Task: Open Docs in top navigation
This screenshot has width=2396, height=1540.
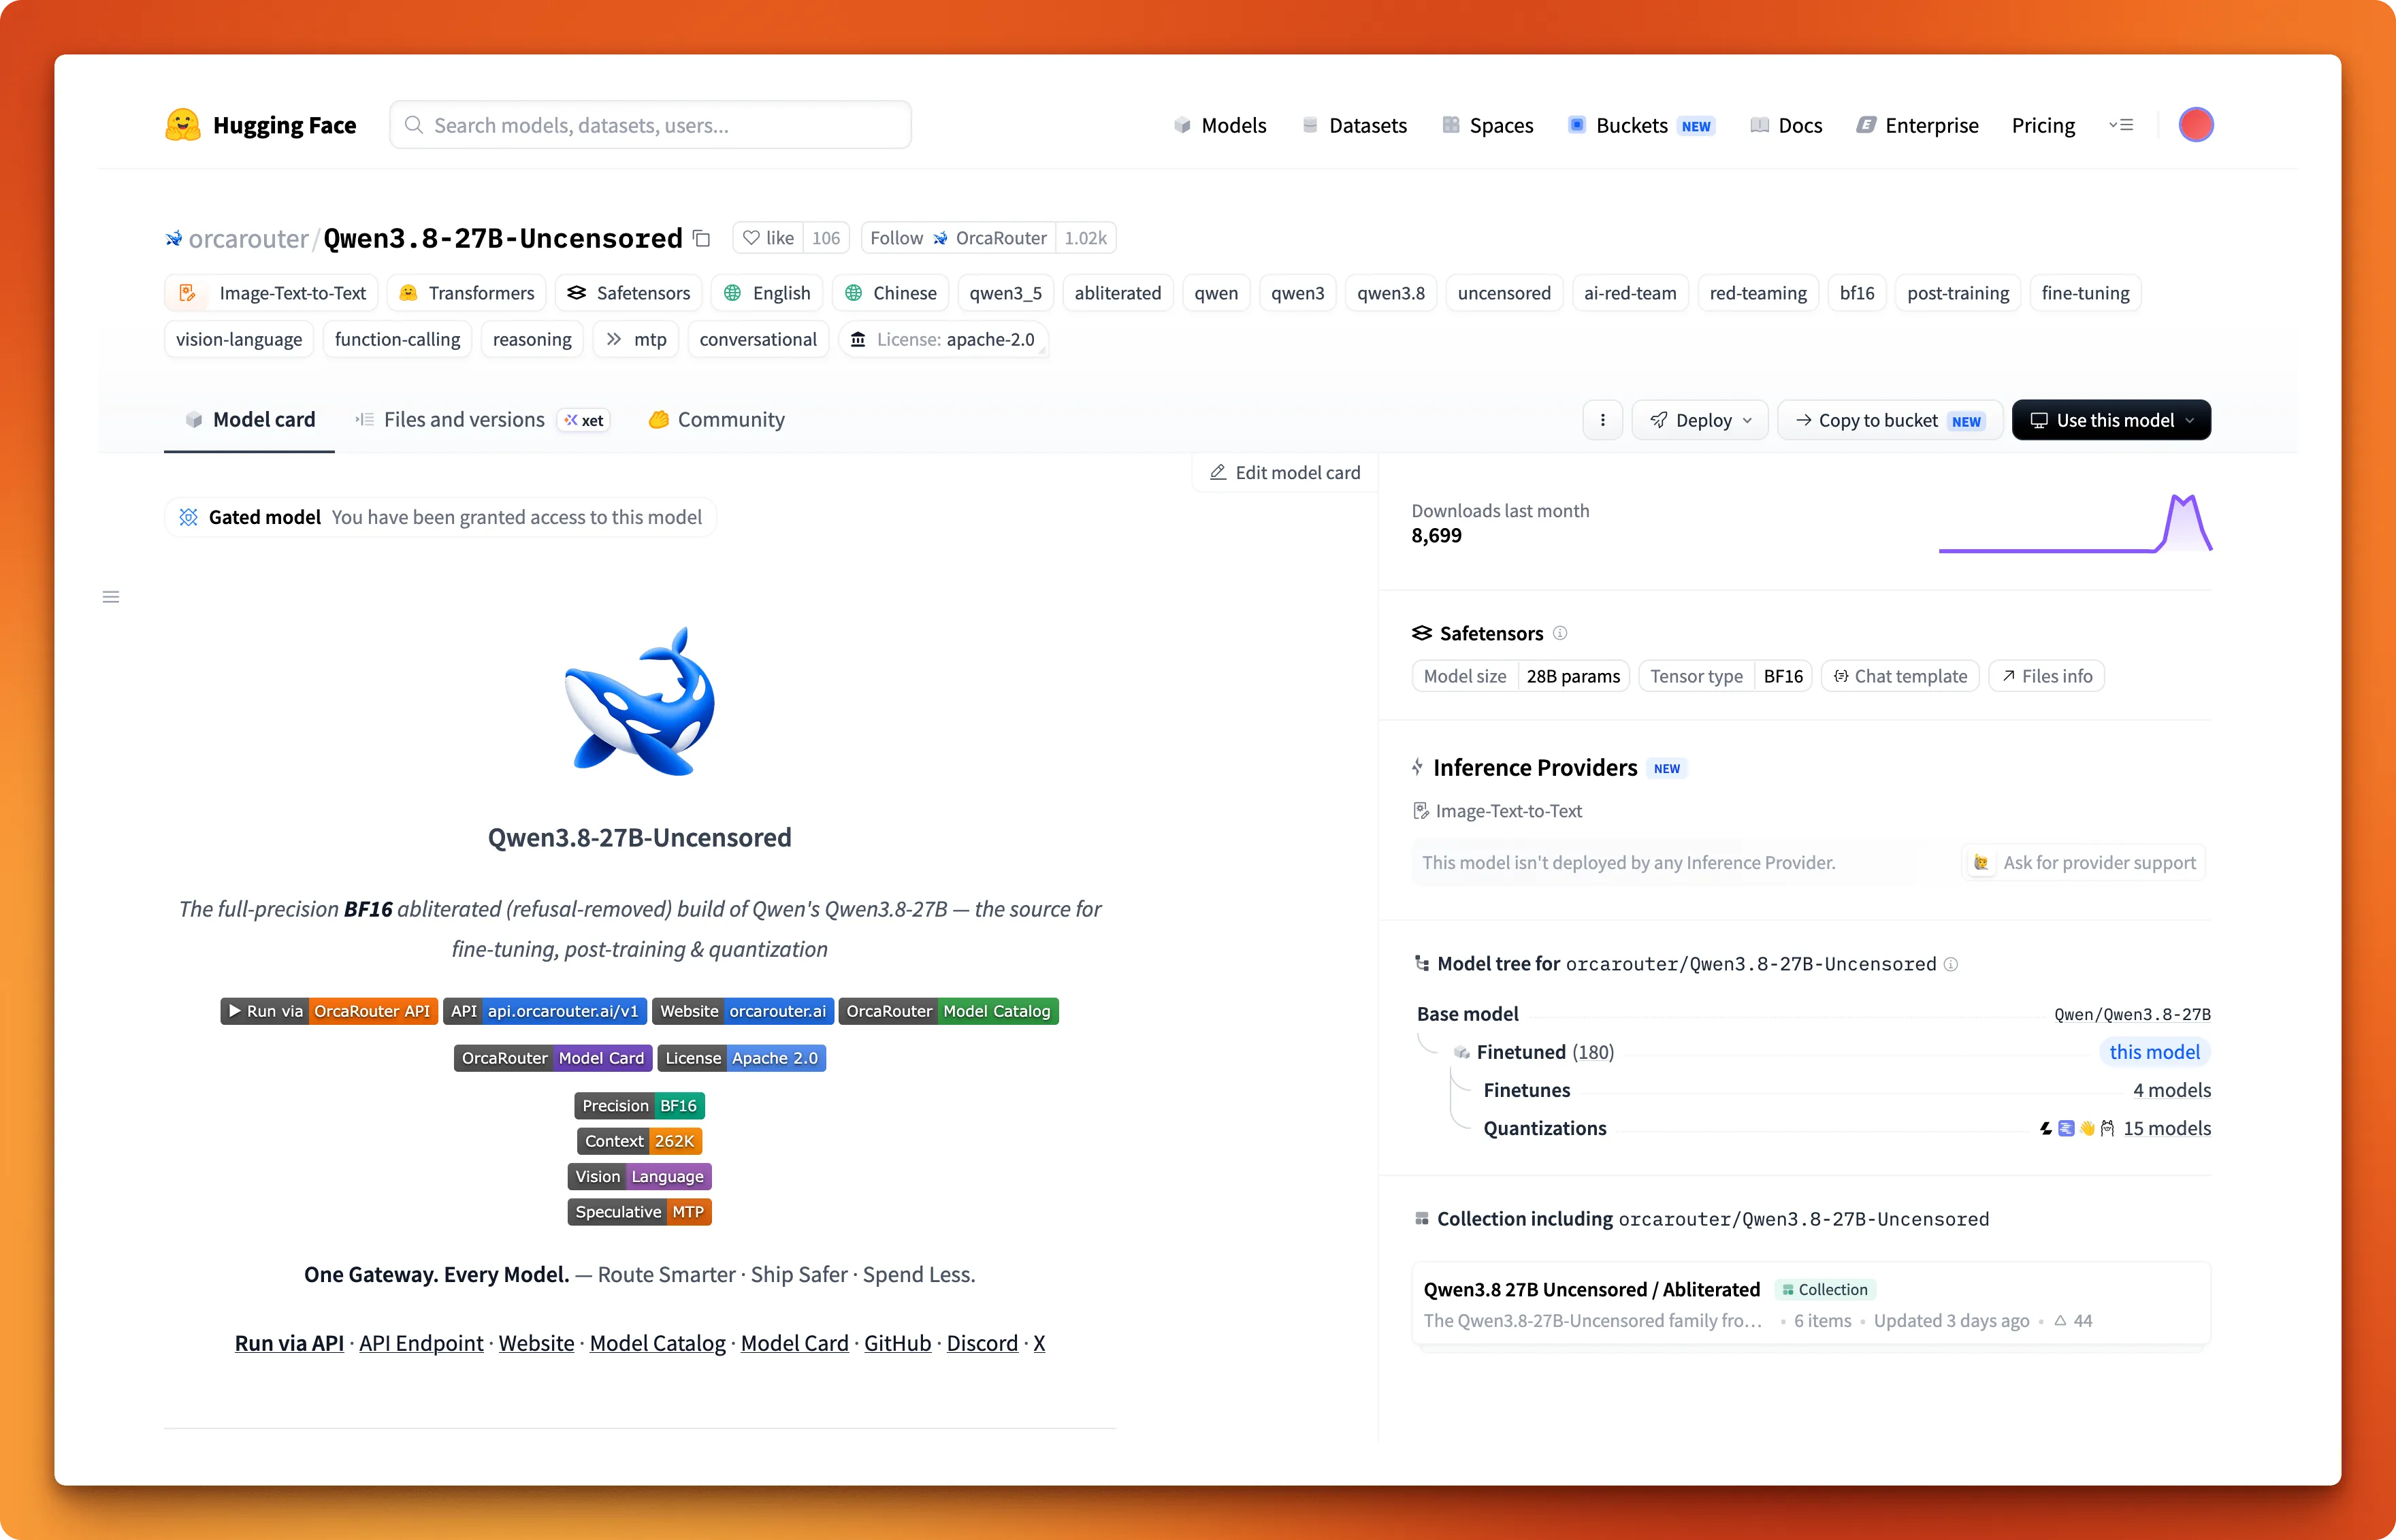Action: pos(1786,125)
